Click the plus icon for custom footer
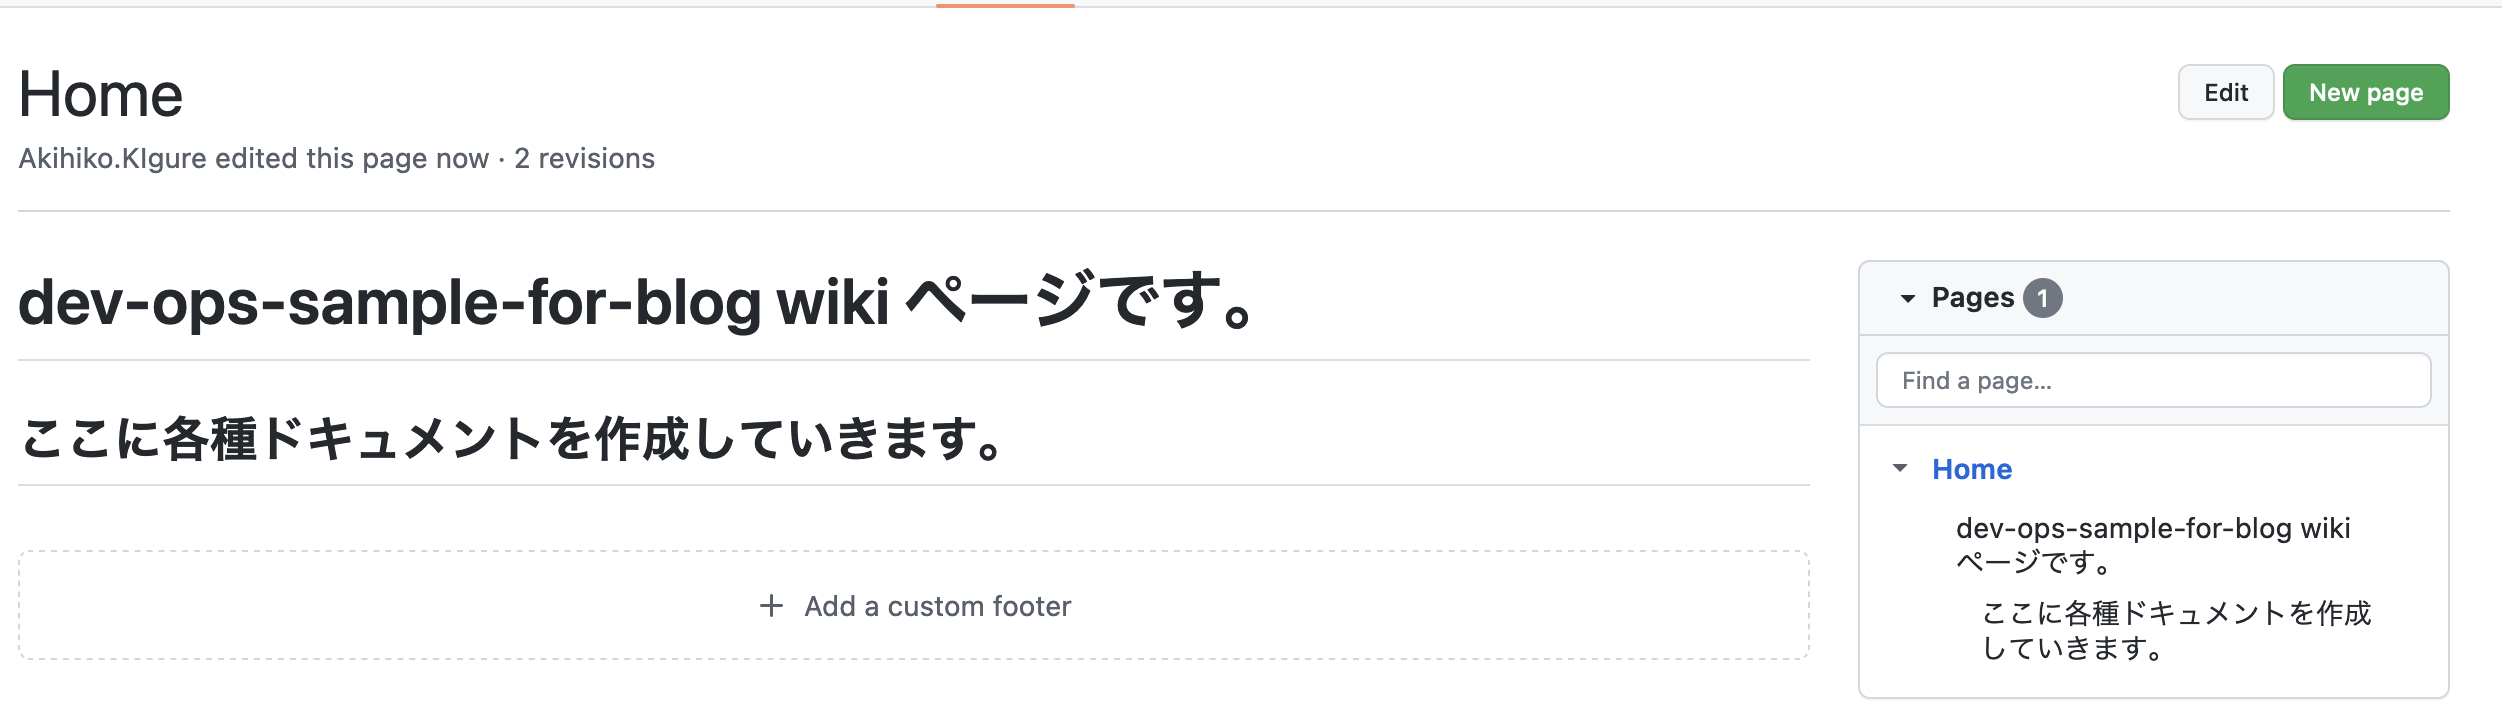This screenshot has width=2502, height=728. [771, 606]
